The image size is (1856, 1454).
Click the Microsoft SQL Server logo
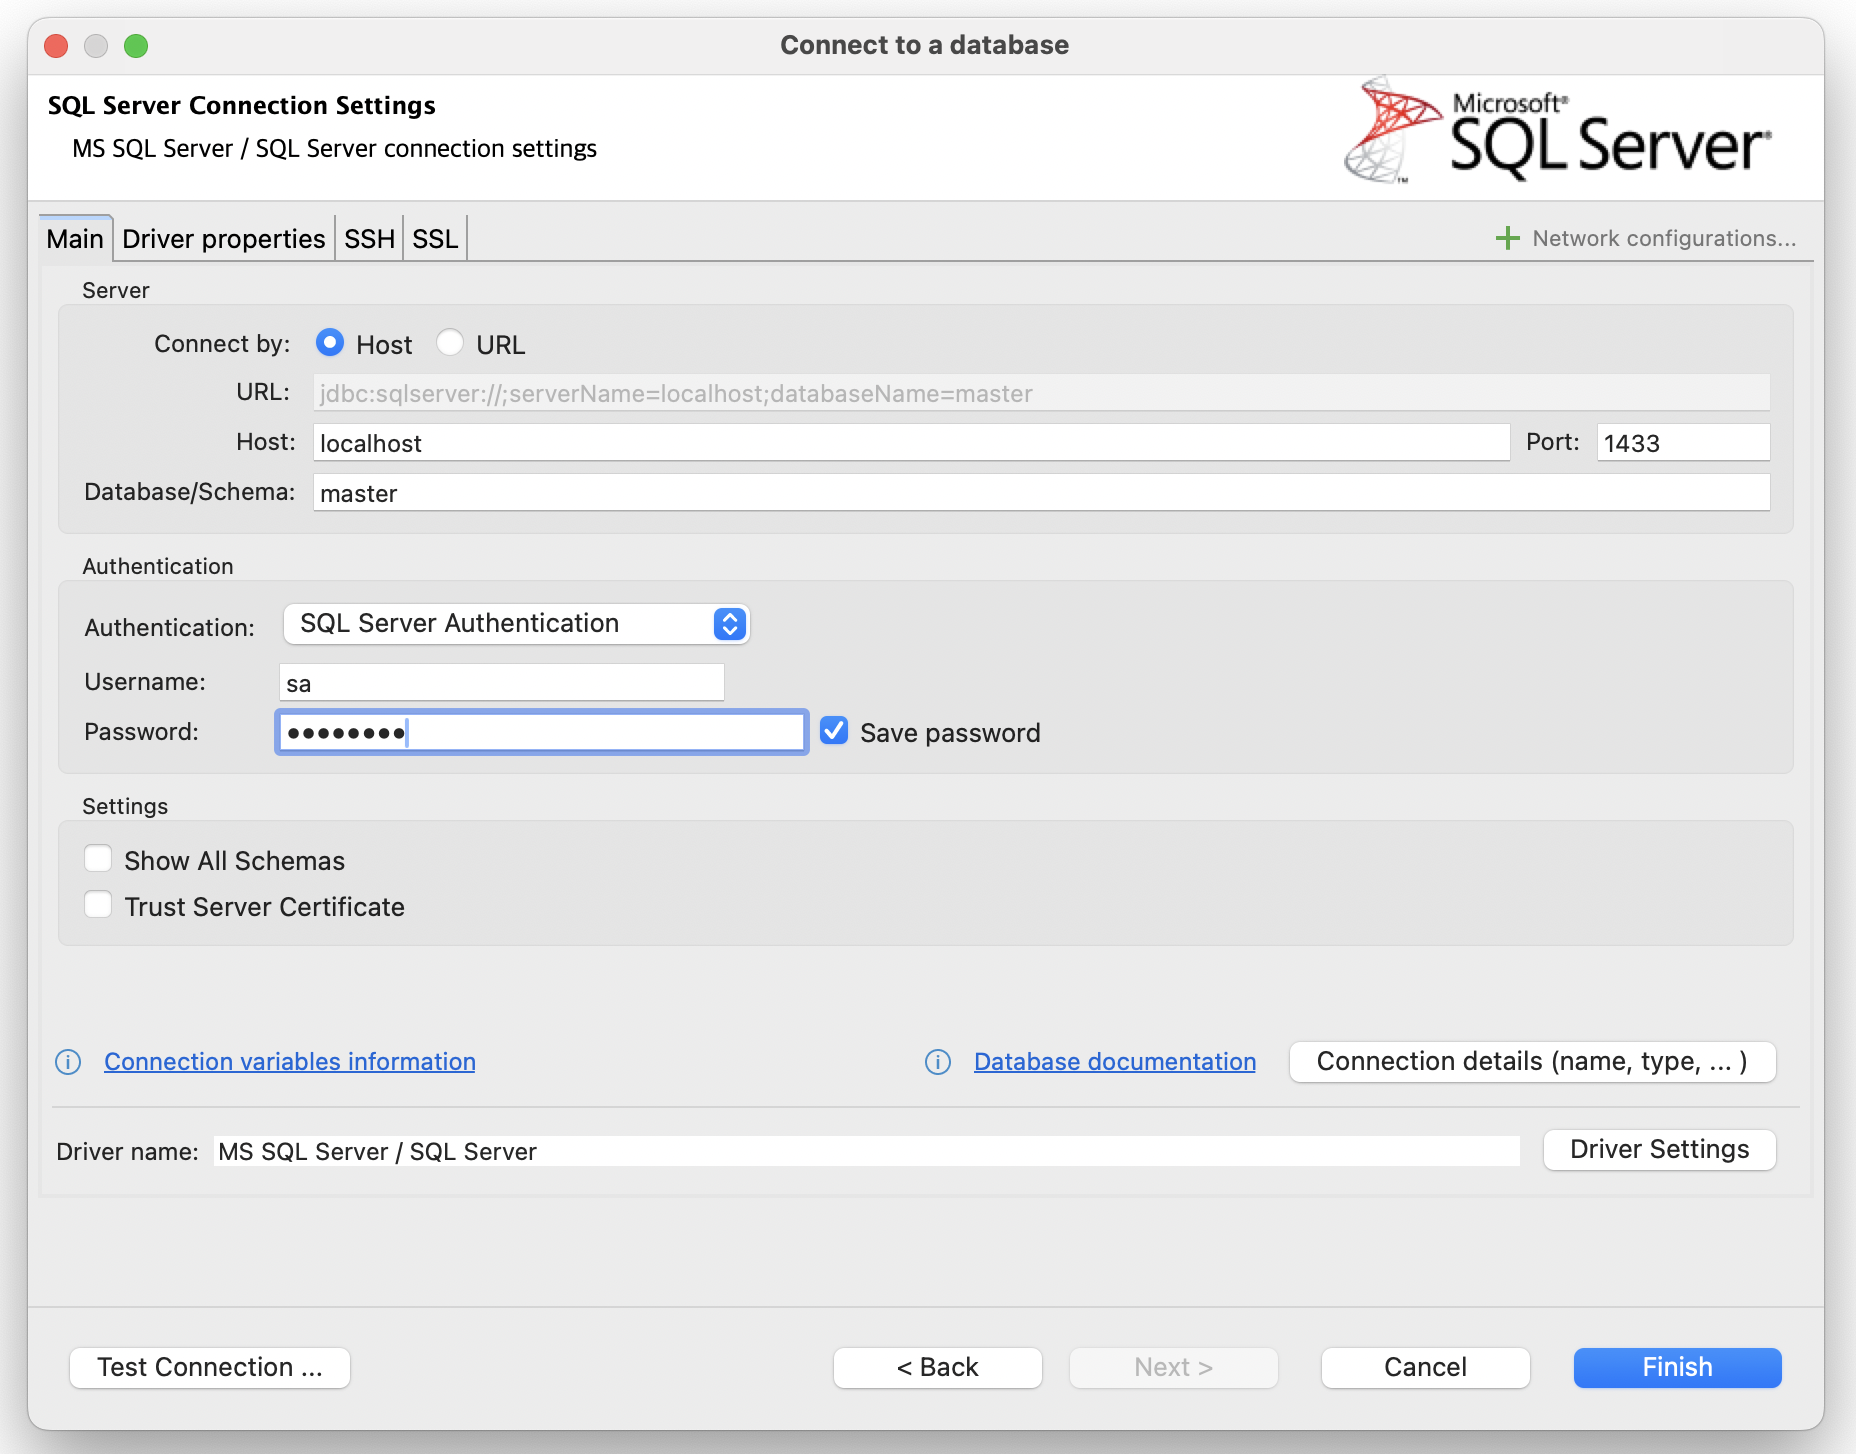point(1558,132)
